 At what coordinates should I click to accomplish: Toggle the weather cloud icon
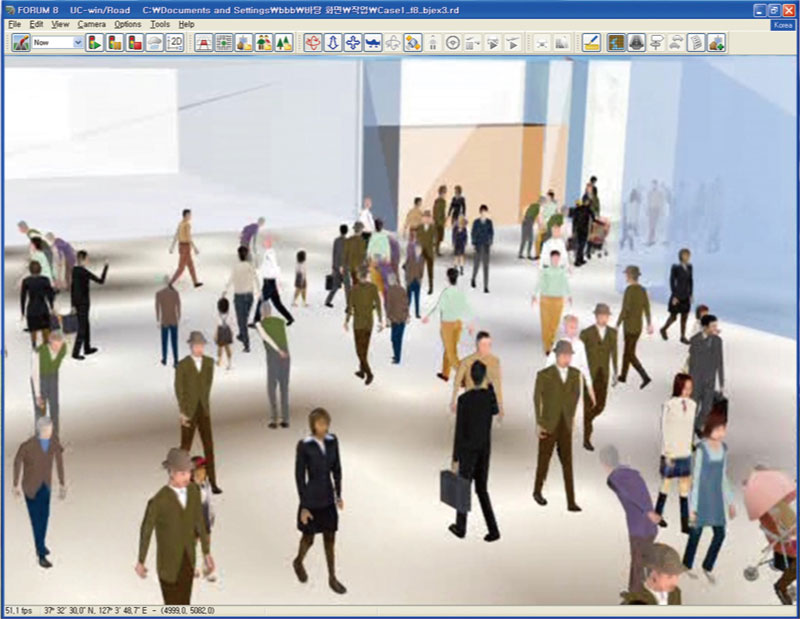(x=155, y=43)
